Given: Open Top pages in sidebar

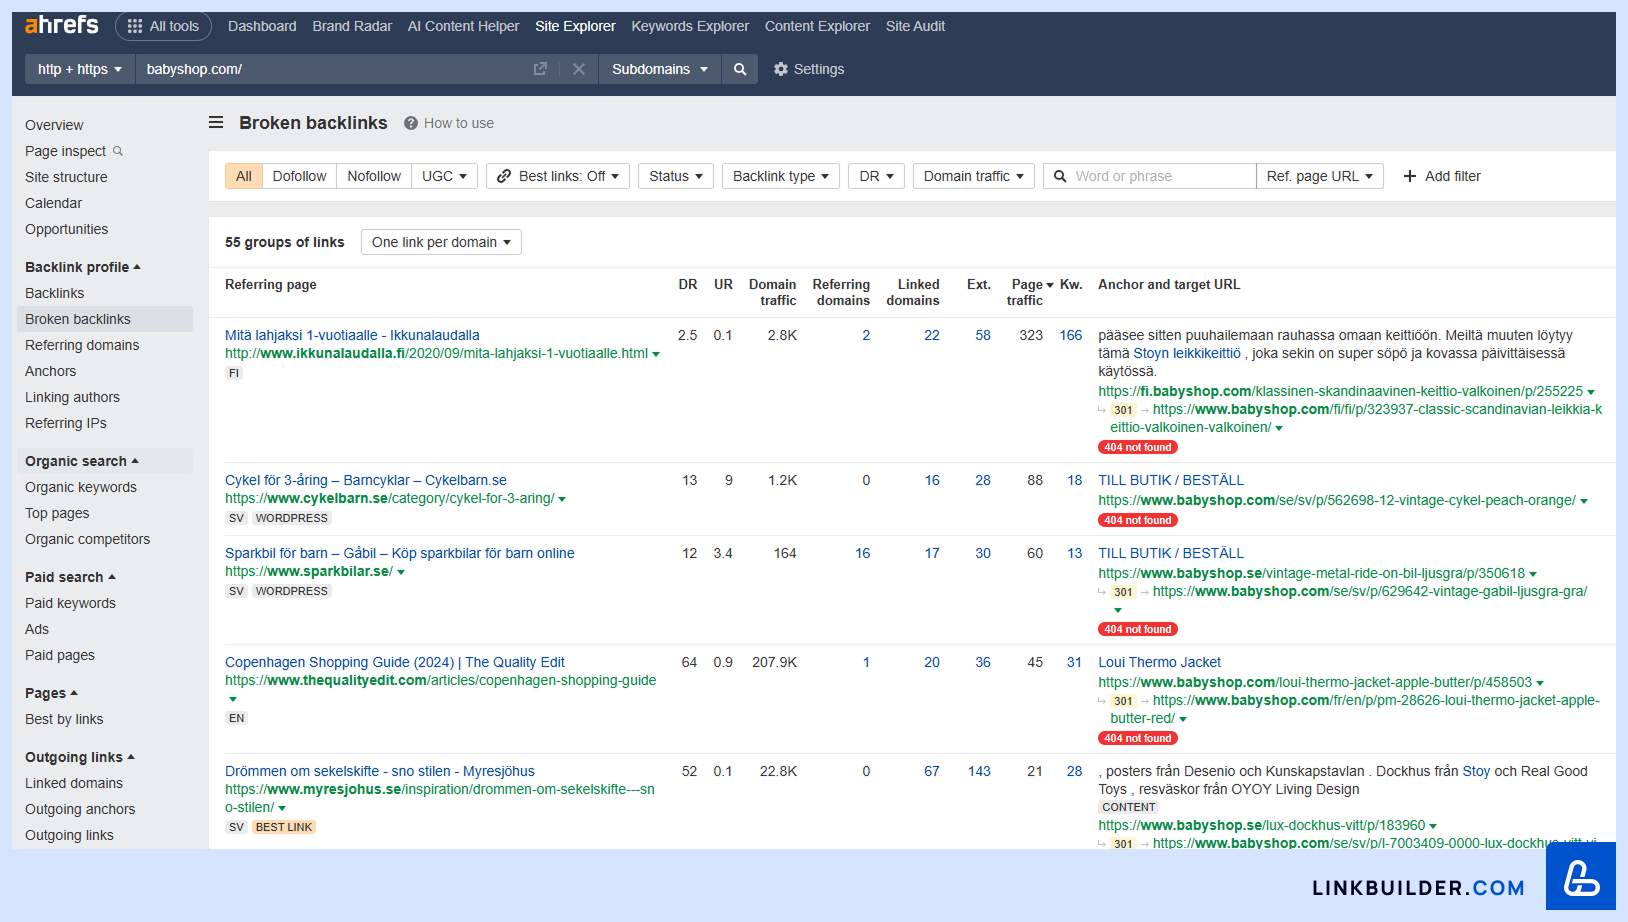Looking at the screenshot, I should click(x=57, y=513).
